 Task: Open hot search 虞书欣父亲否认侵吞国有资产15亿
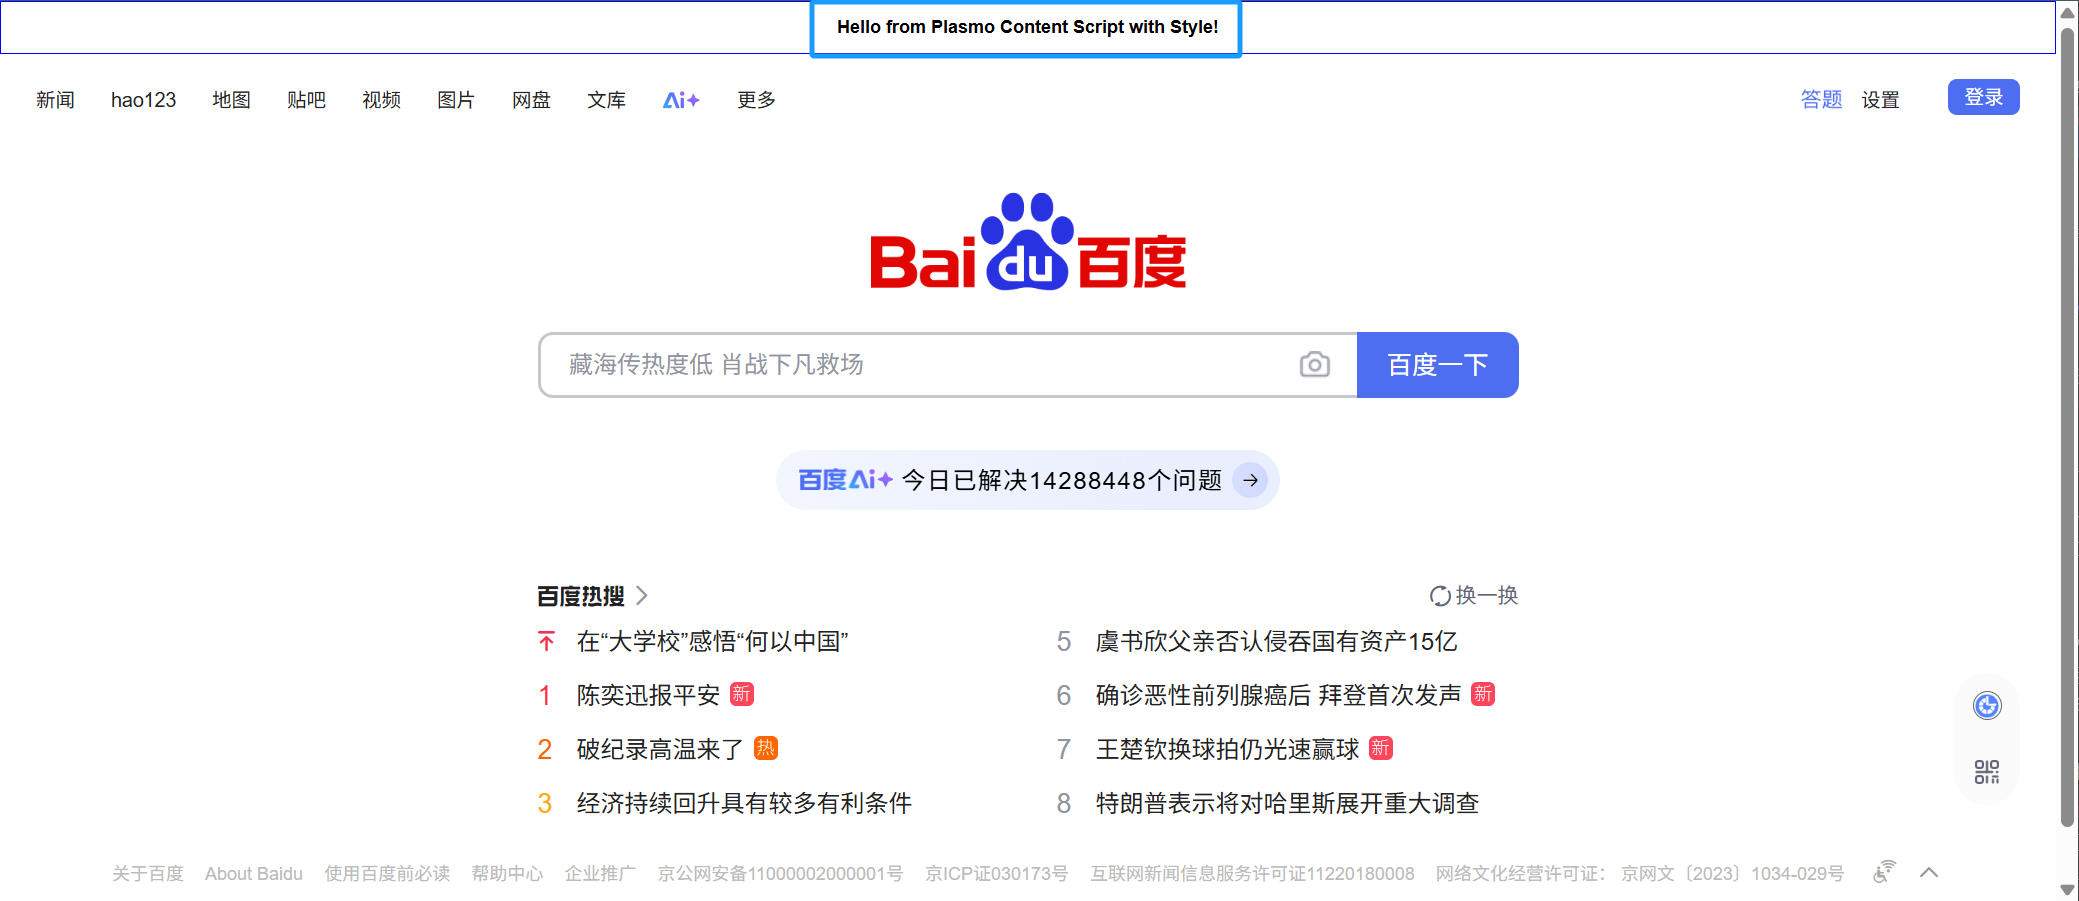coord(1276,641)
